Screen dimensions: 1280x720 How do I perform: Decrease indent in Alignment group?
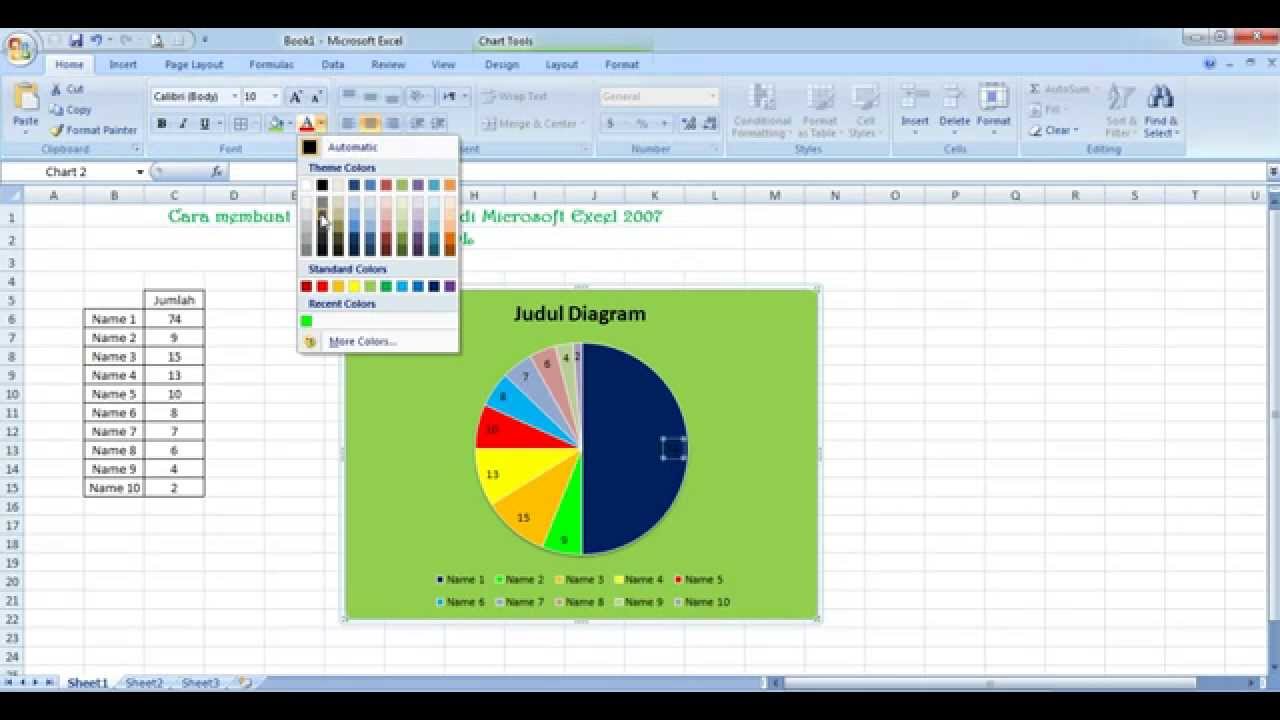click(x=416, y=124)
